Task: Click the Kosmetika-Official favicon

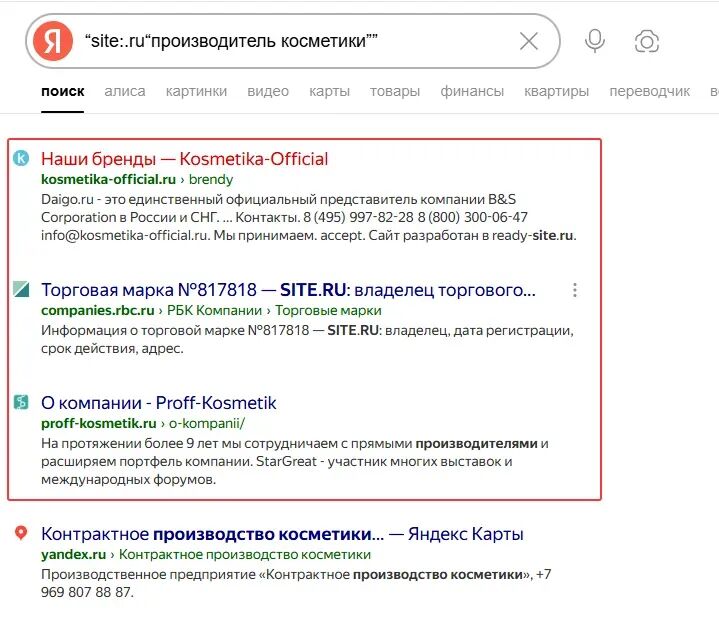Action: pyautogui.click(x=21, y=158)
